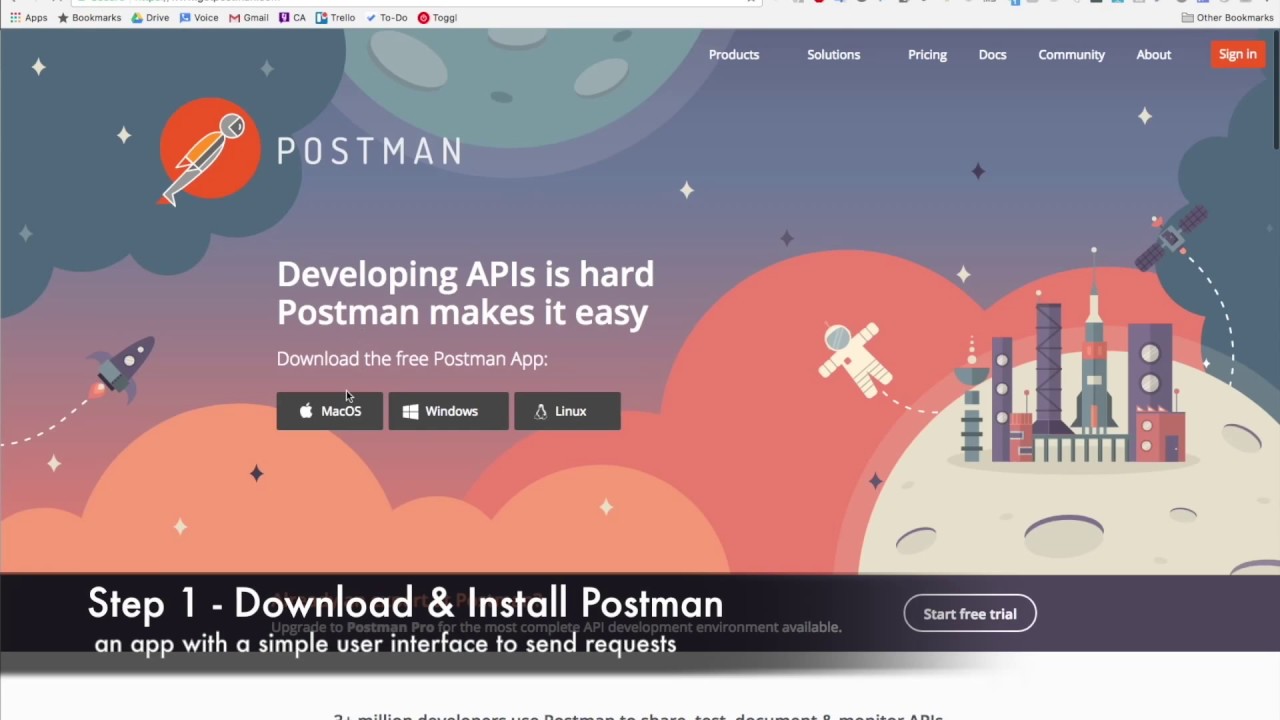Click the Postman astronaut logo
This screenshot has height=720, width=1280.
click(209, 150)
